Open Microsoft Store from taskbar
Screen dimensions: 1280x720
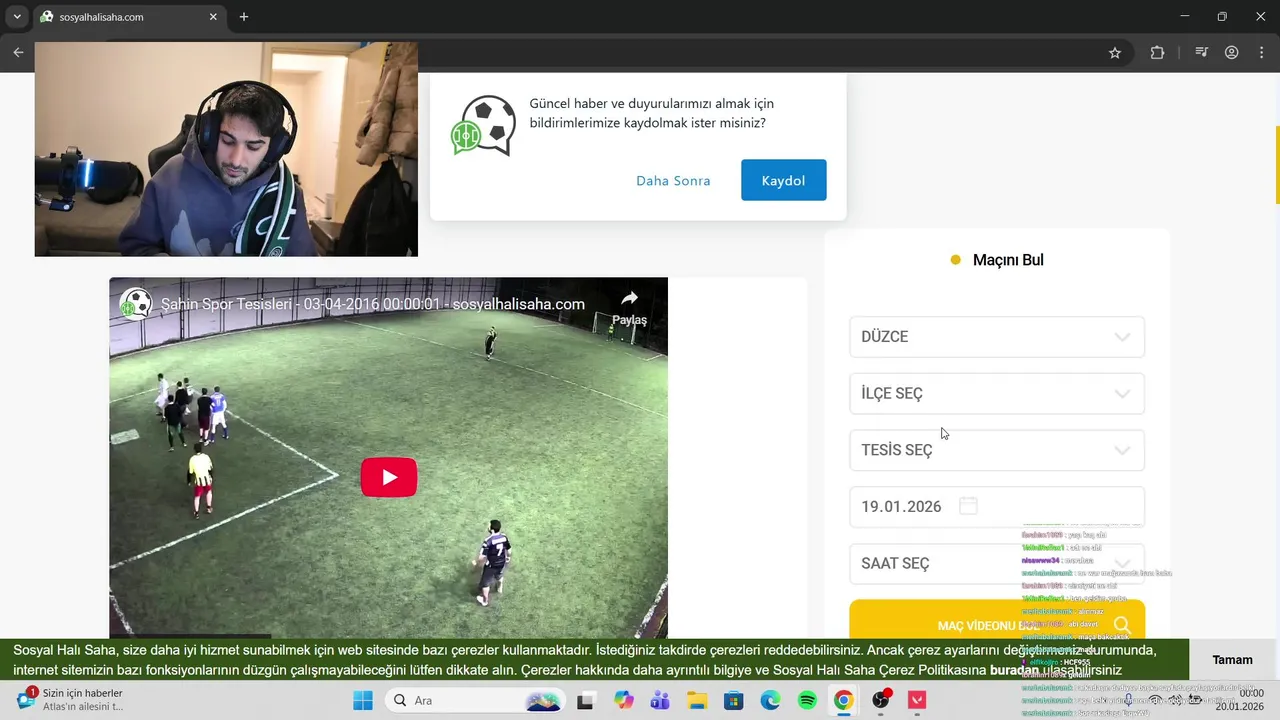tap(734, 700)
